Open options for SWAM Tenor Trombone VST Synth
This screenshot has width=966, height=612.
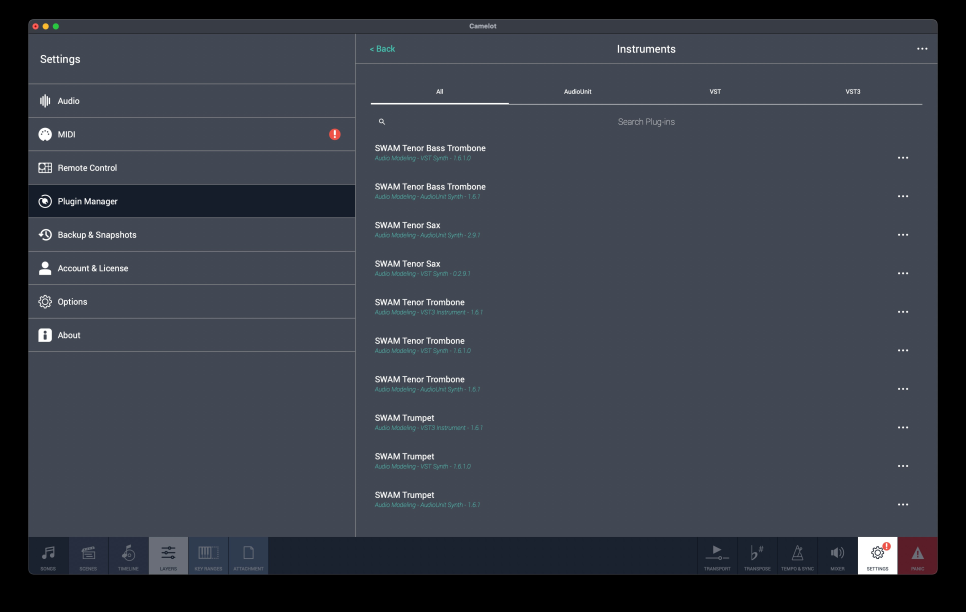click(903, 351)
